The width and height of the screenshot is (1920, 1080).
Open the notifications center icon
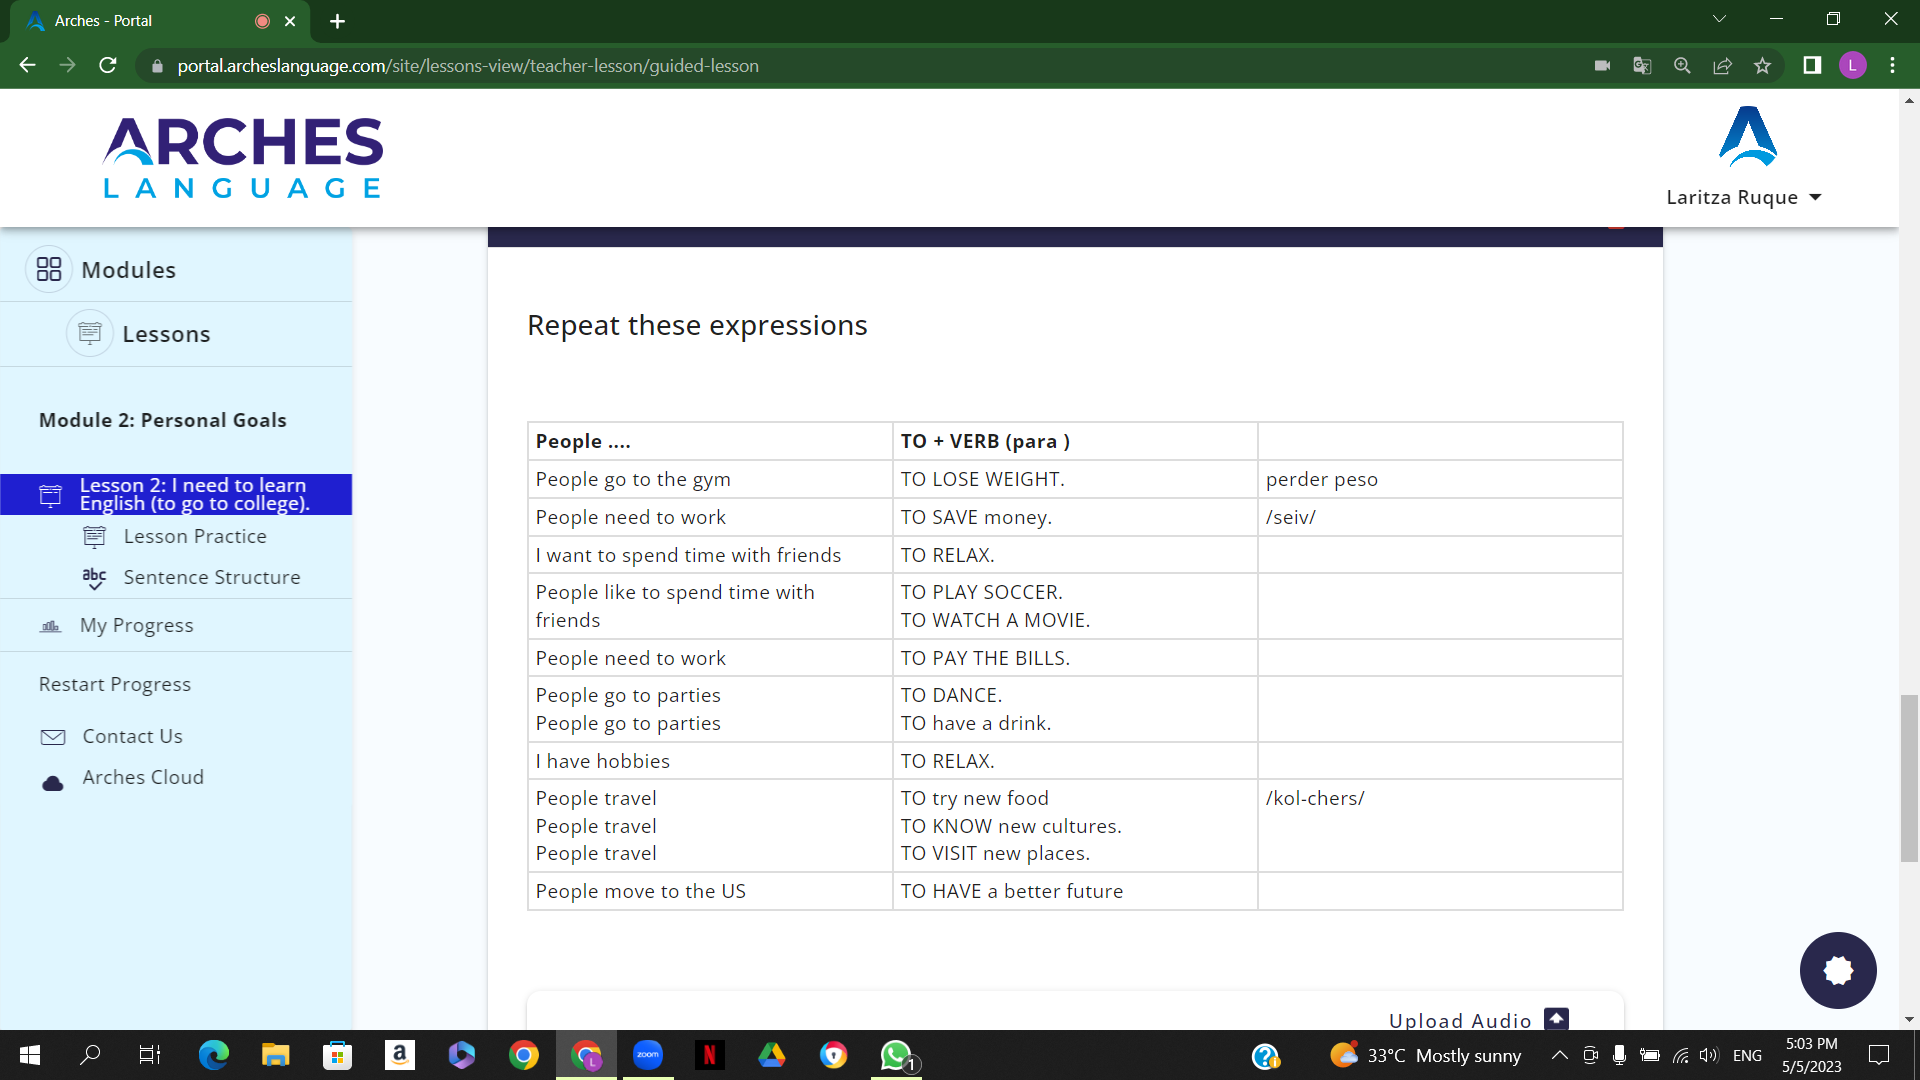tap(1879, 1055)
